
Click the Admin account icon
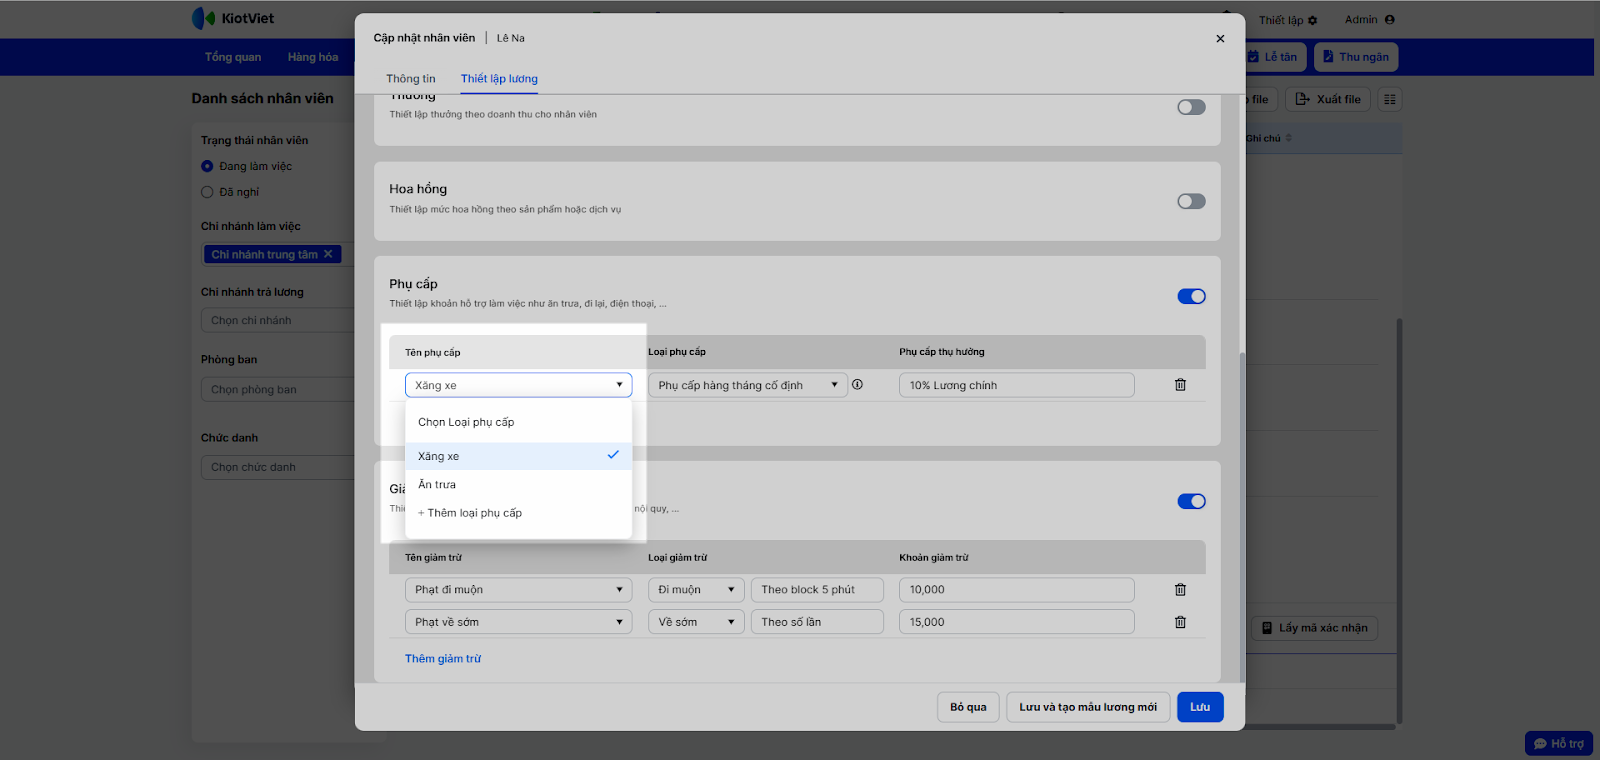pyautogui.click(x=1389, y=20)
